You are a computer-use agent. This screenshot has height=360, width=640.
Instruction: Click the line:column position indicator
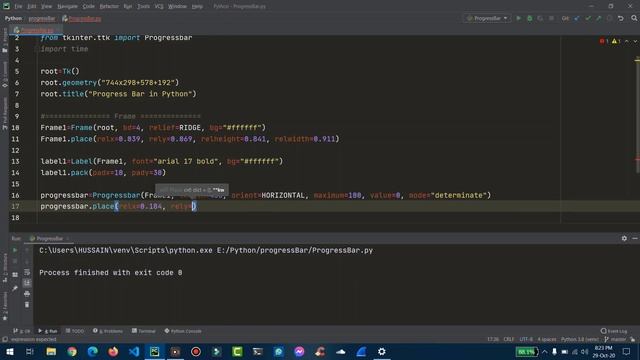[493, 340]
